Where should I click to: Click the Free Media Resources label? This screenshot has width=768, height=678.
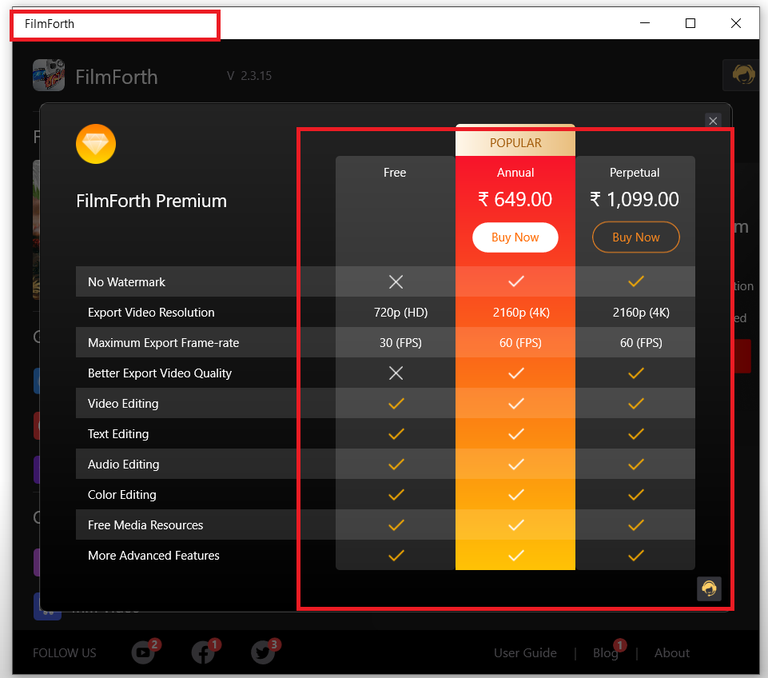[145, 525]
